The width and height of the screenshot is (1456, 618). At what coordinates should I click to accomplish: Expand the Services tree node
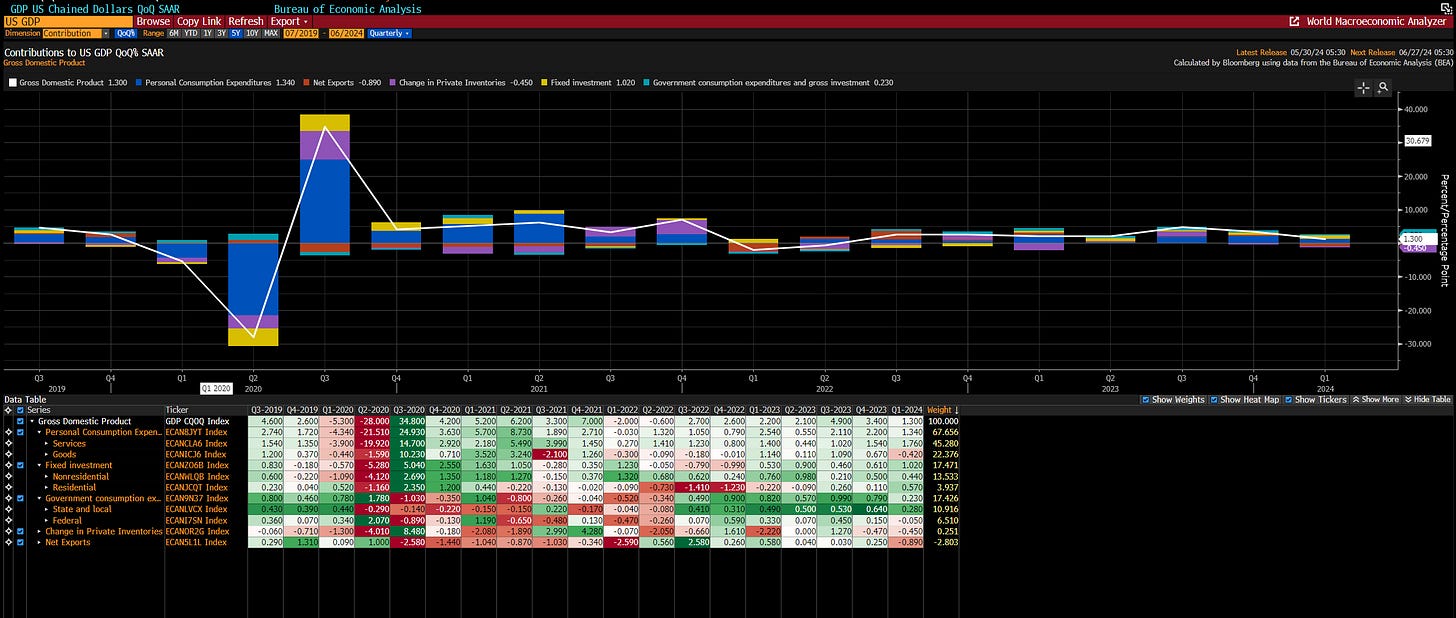point(46,443)
